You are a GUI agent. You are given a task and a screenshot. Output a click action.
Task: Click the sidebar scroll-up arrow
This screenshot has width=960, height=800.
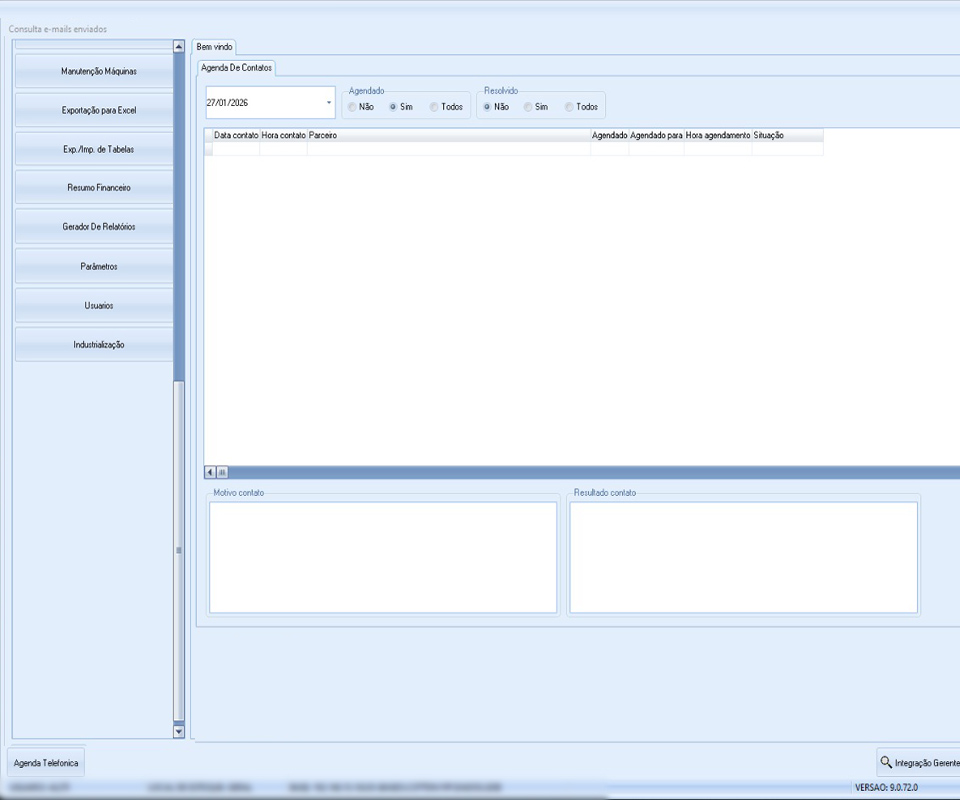[179, 46]
